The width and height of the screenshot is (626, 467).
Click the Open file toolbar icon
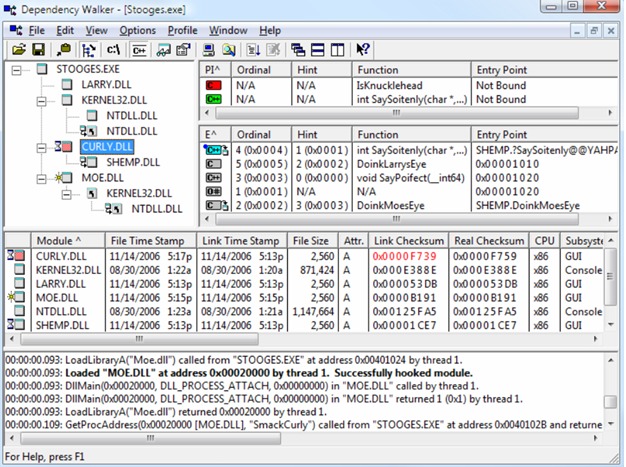pyautogui.click(x=18, y=50)
